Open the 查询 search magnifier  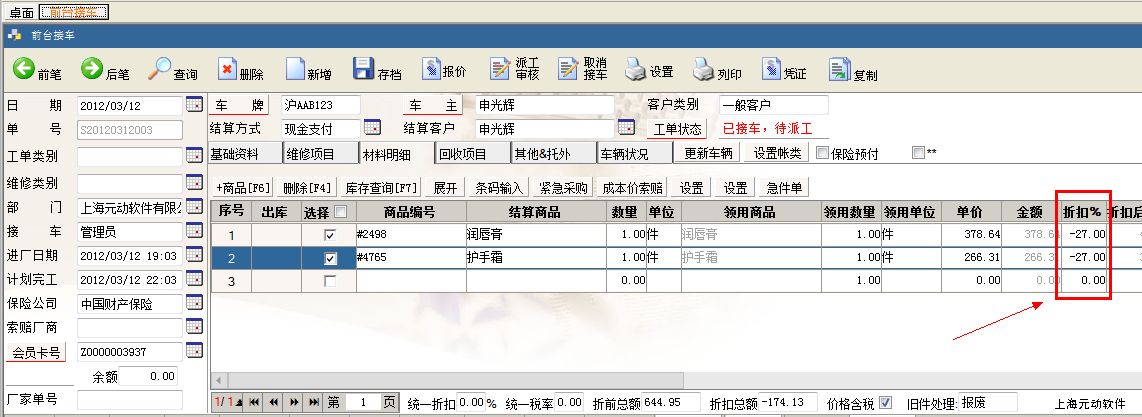[160, 69]
